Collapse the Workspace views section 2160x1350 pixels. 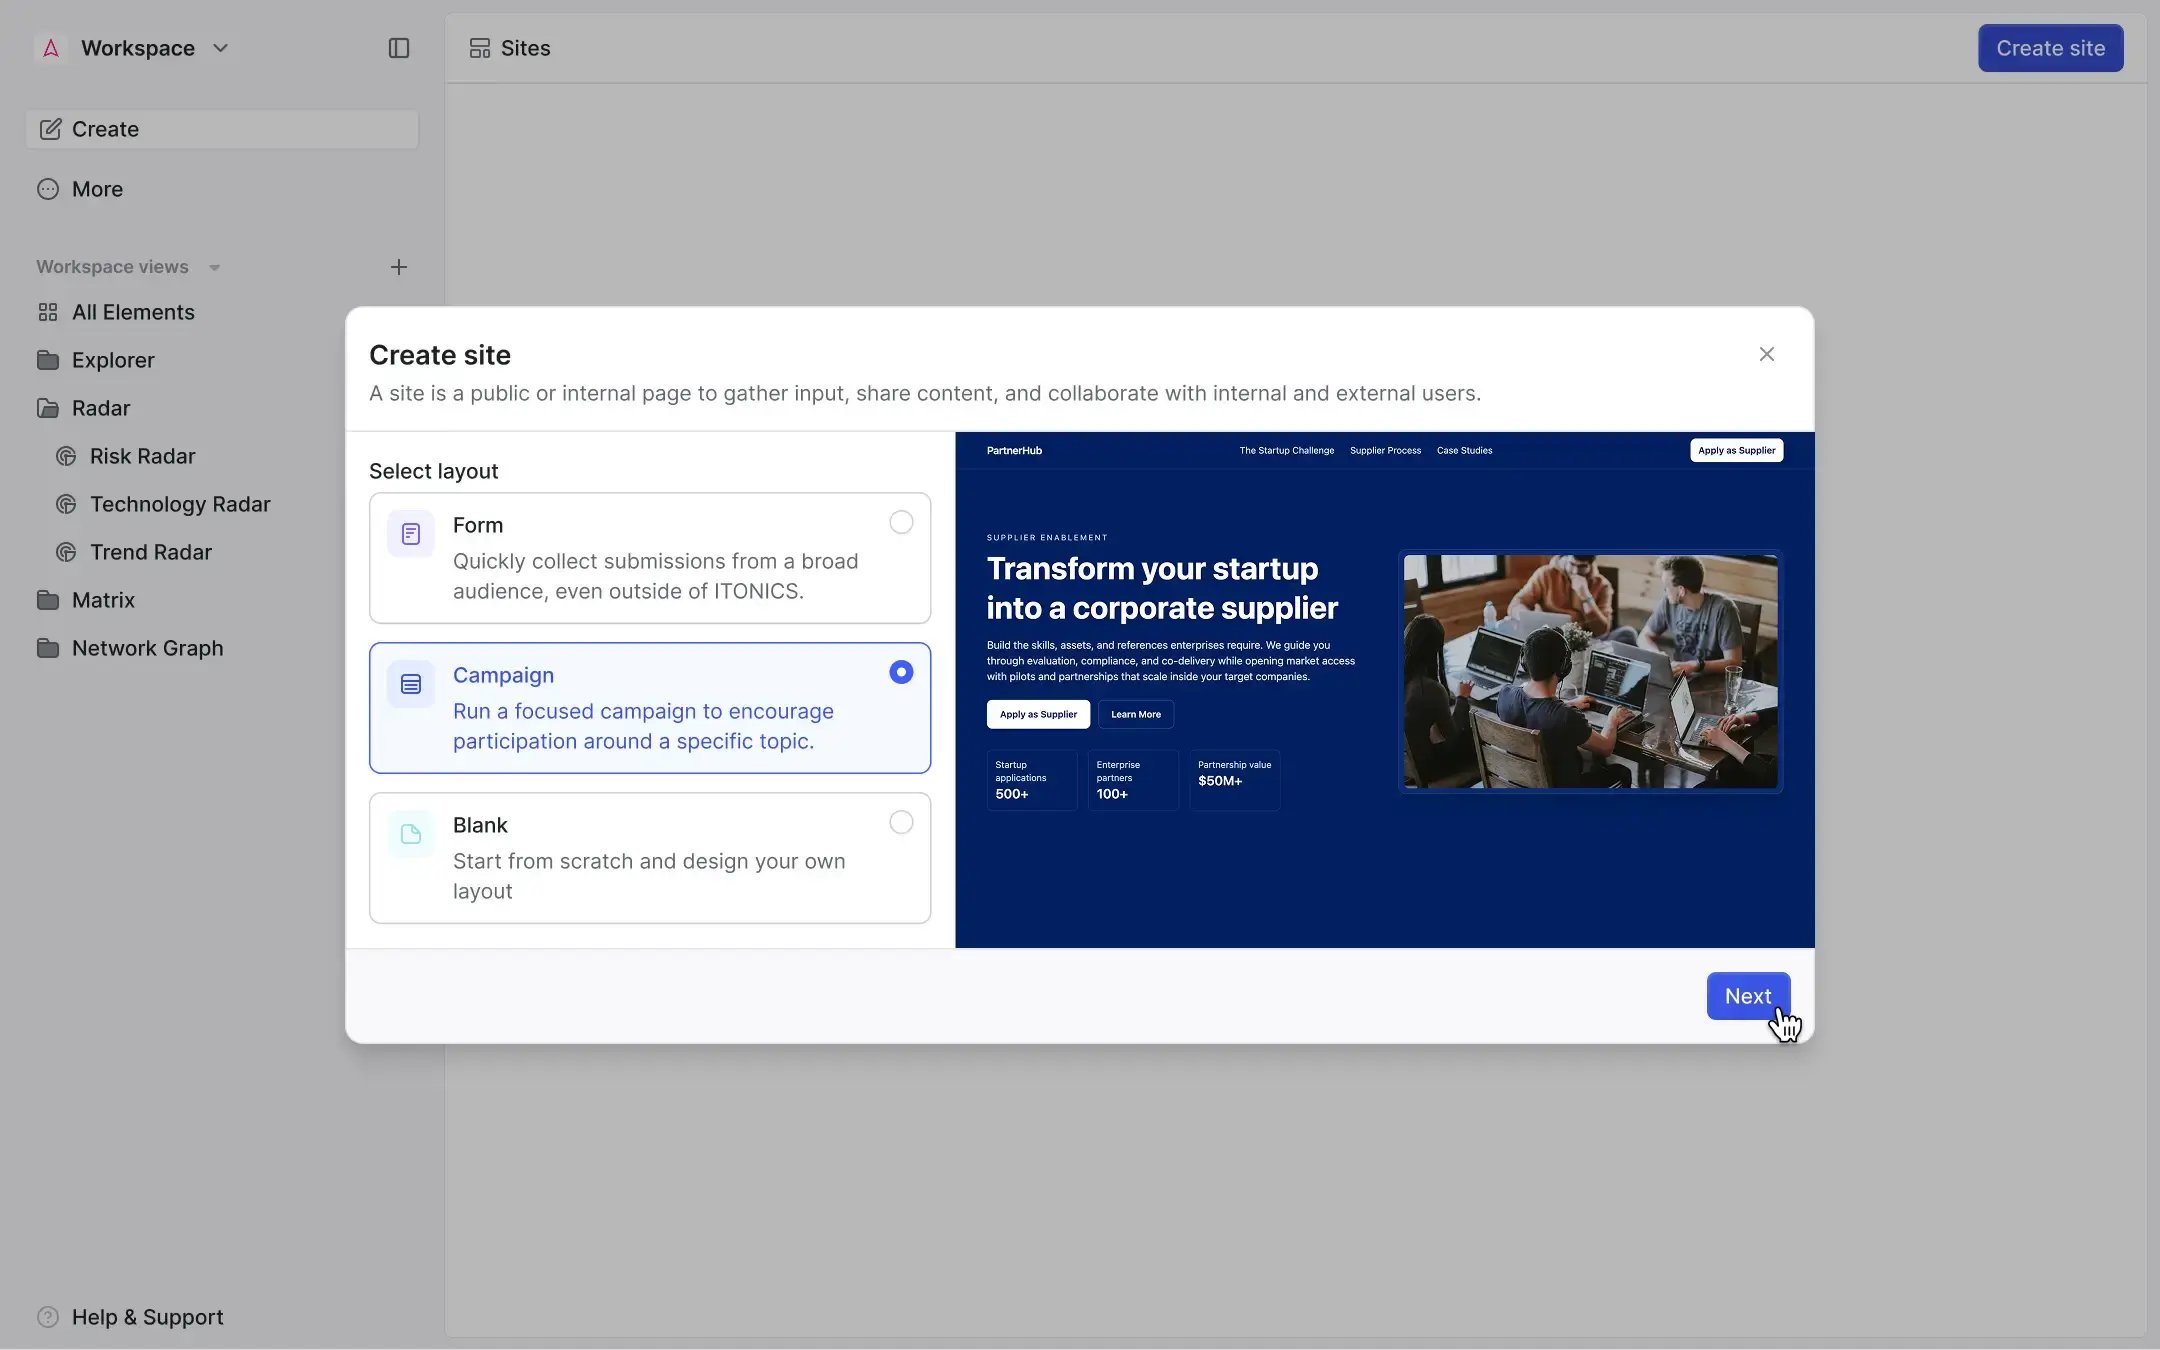(x=214, y=267)
